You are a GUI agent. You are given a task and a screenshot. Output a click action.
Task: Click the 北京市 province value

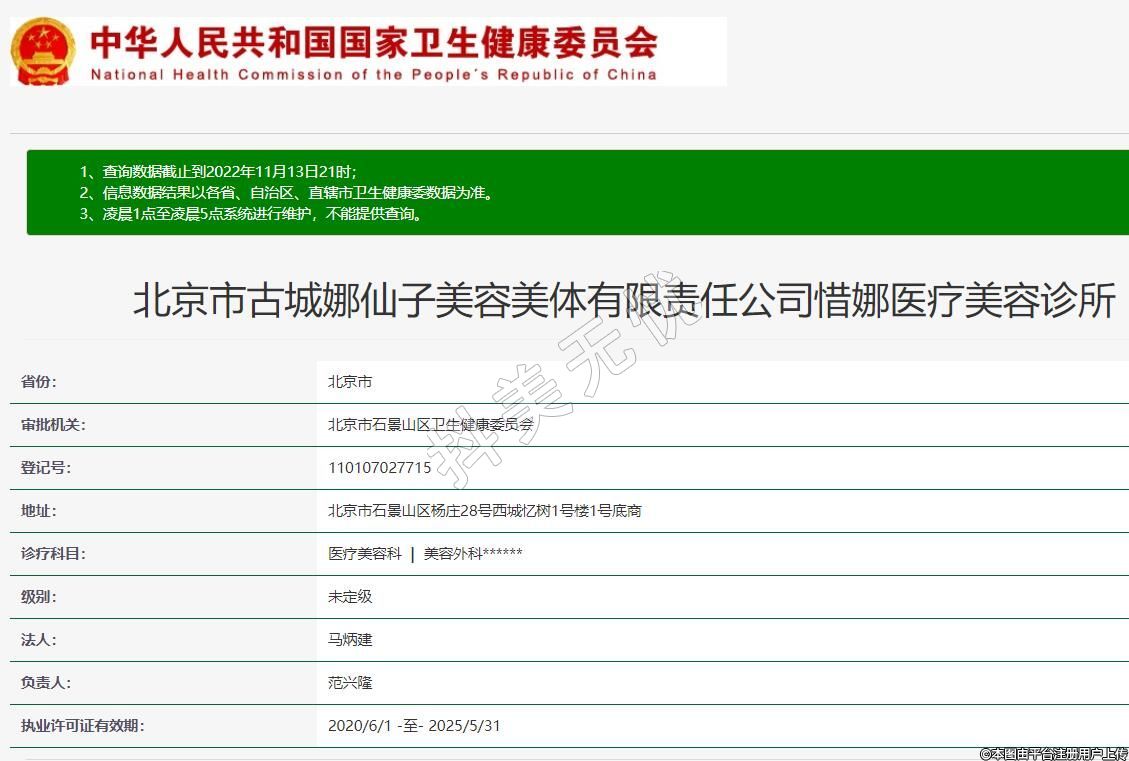350,382
